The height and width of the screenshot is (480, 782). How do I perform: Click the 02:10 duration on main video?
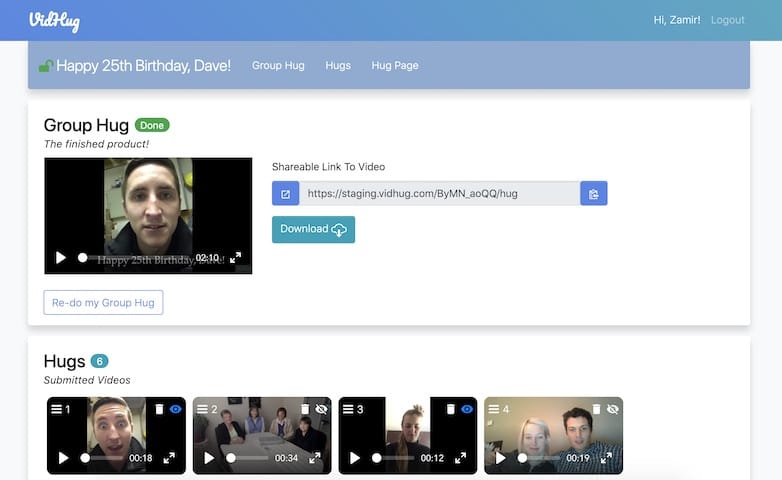tap(207, 257)
